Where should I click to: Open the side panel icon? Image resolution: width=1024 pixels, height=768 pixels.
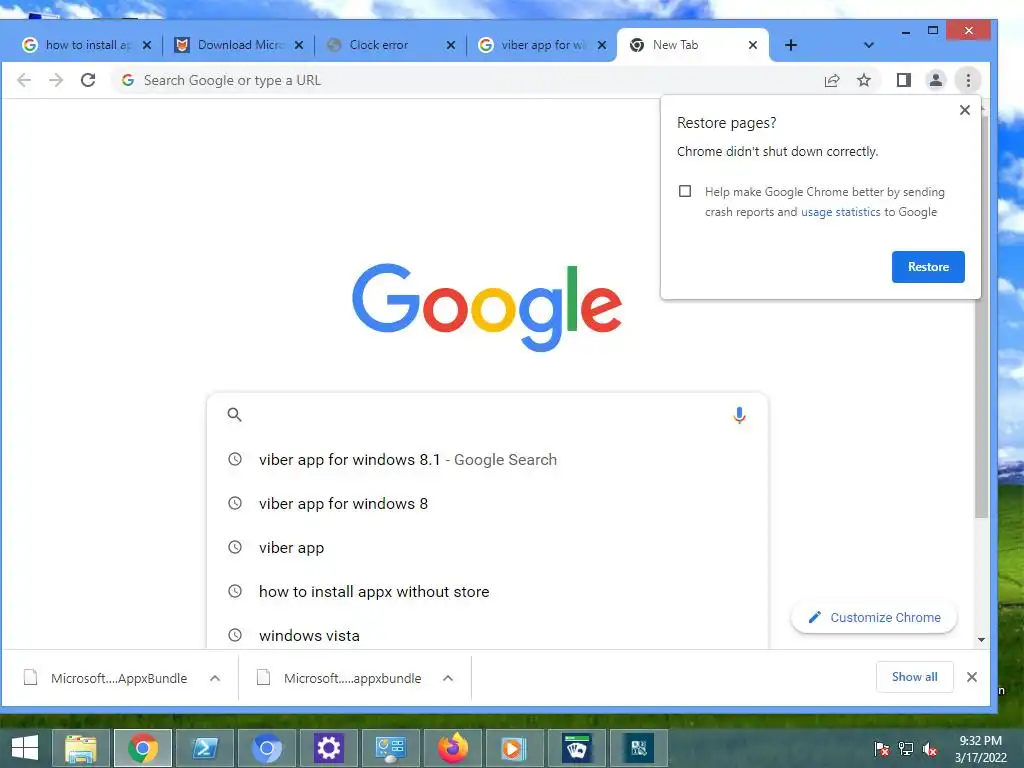(904, 80)
